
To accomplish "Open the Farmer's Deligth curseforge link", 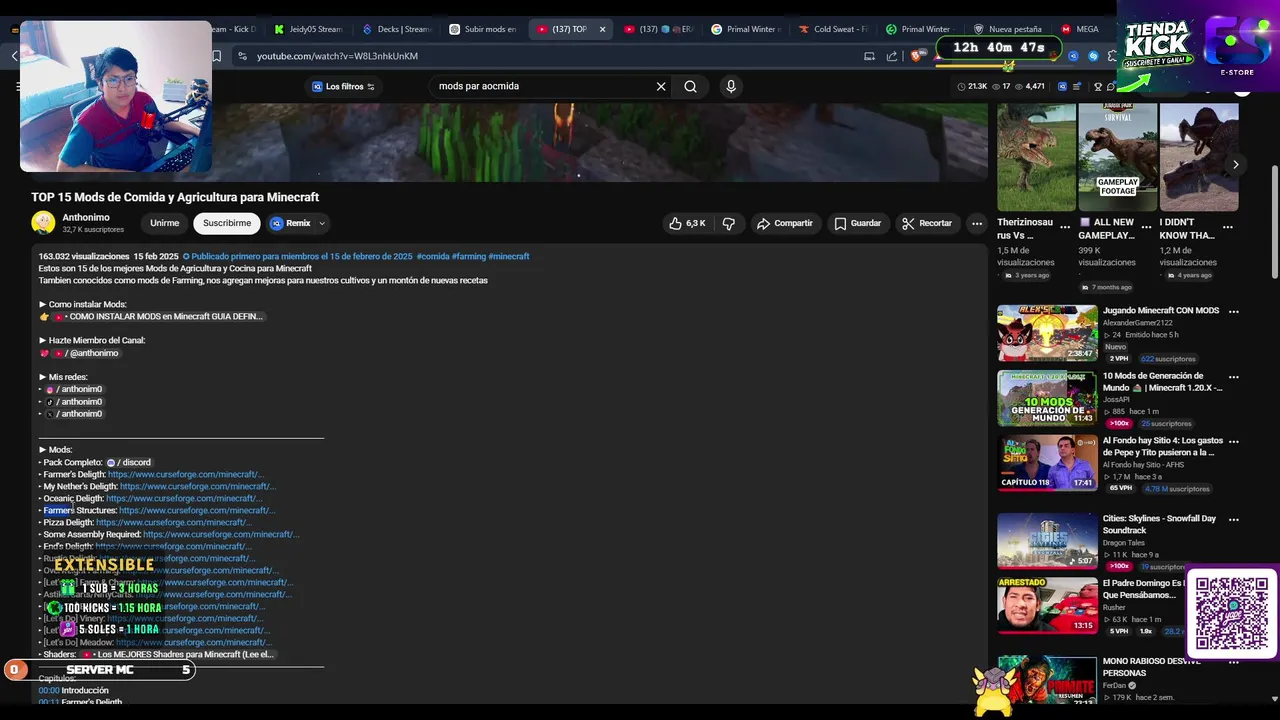I will tap(185, 474).
